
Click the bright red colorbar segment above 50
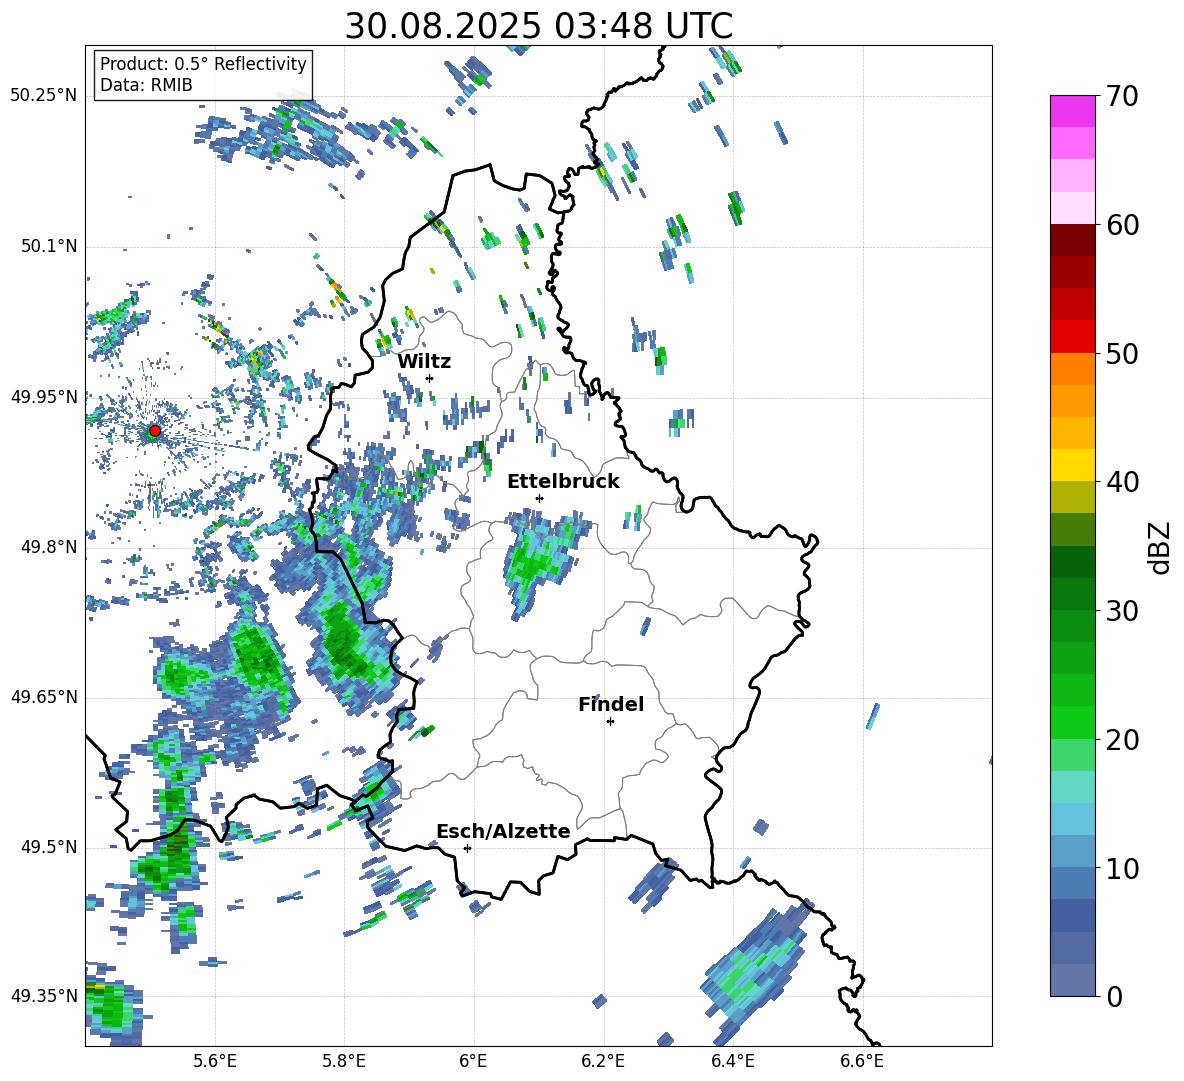point(1072,336)
